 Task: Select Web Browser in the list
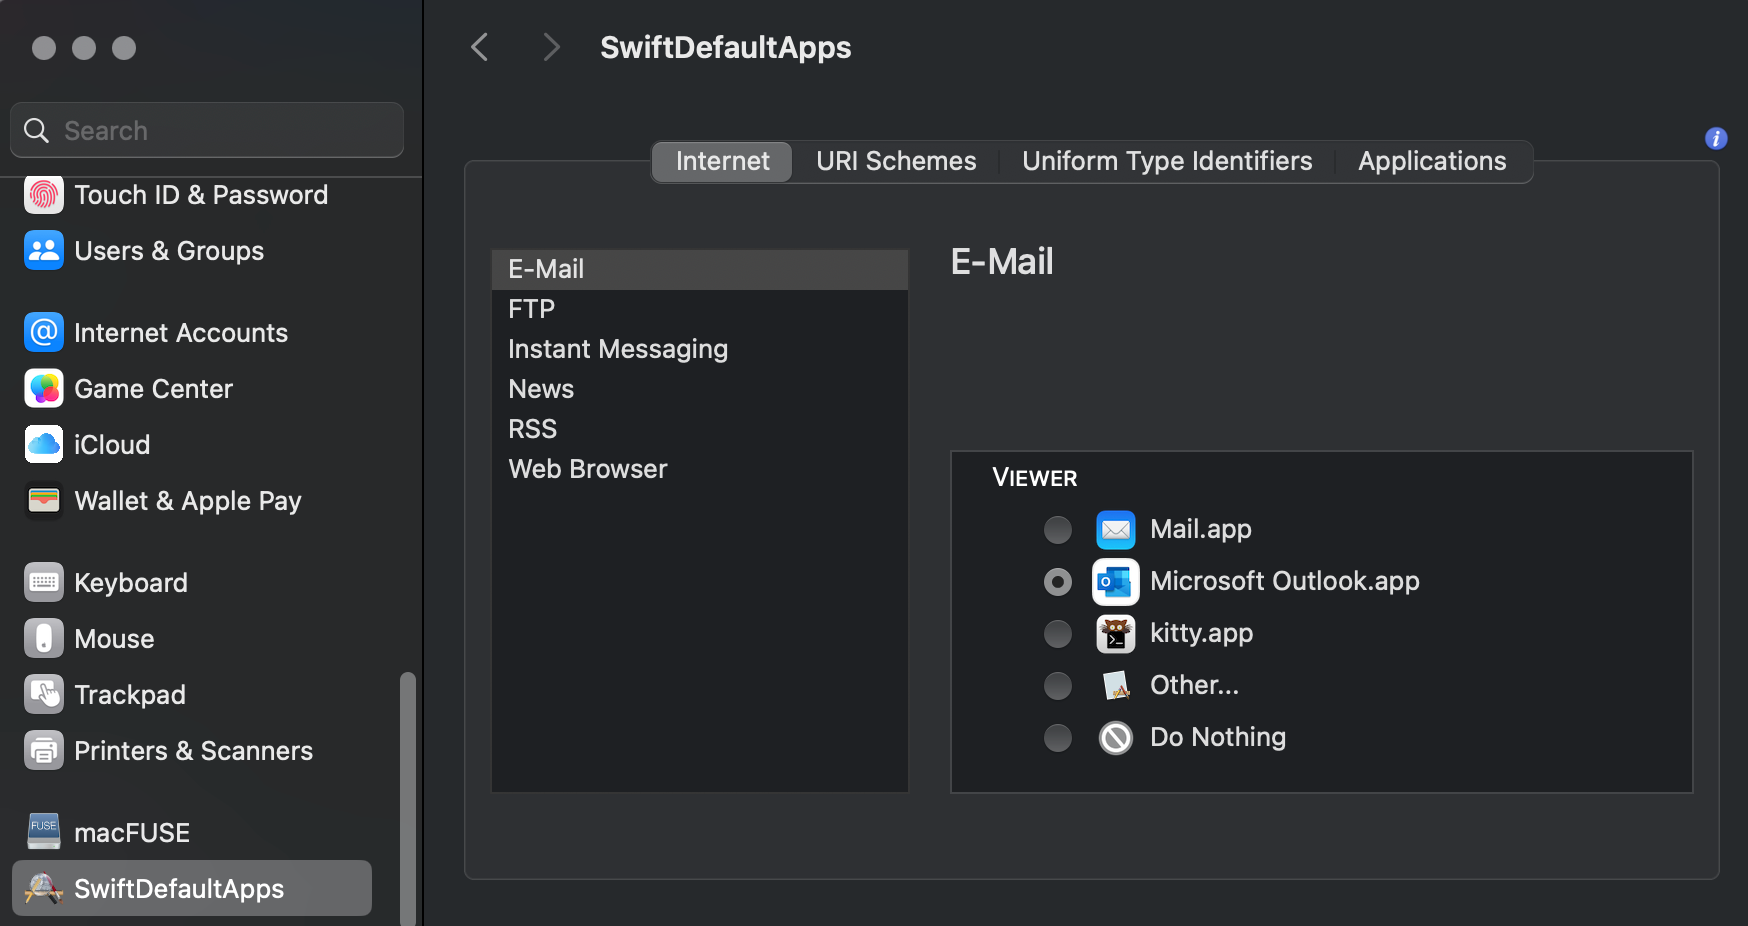point(588,469)
